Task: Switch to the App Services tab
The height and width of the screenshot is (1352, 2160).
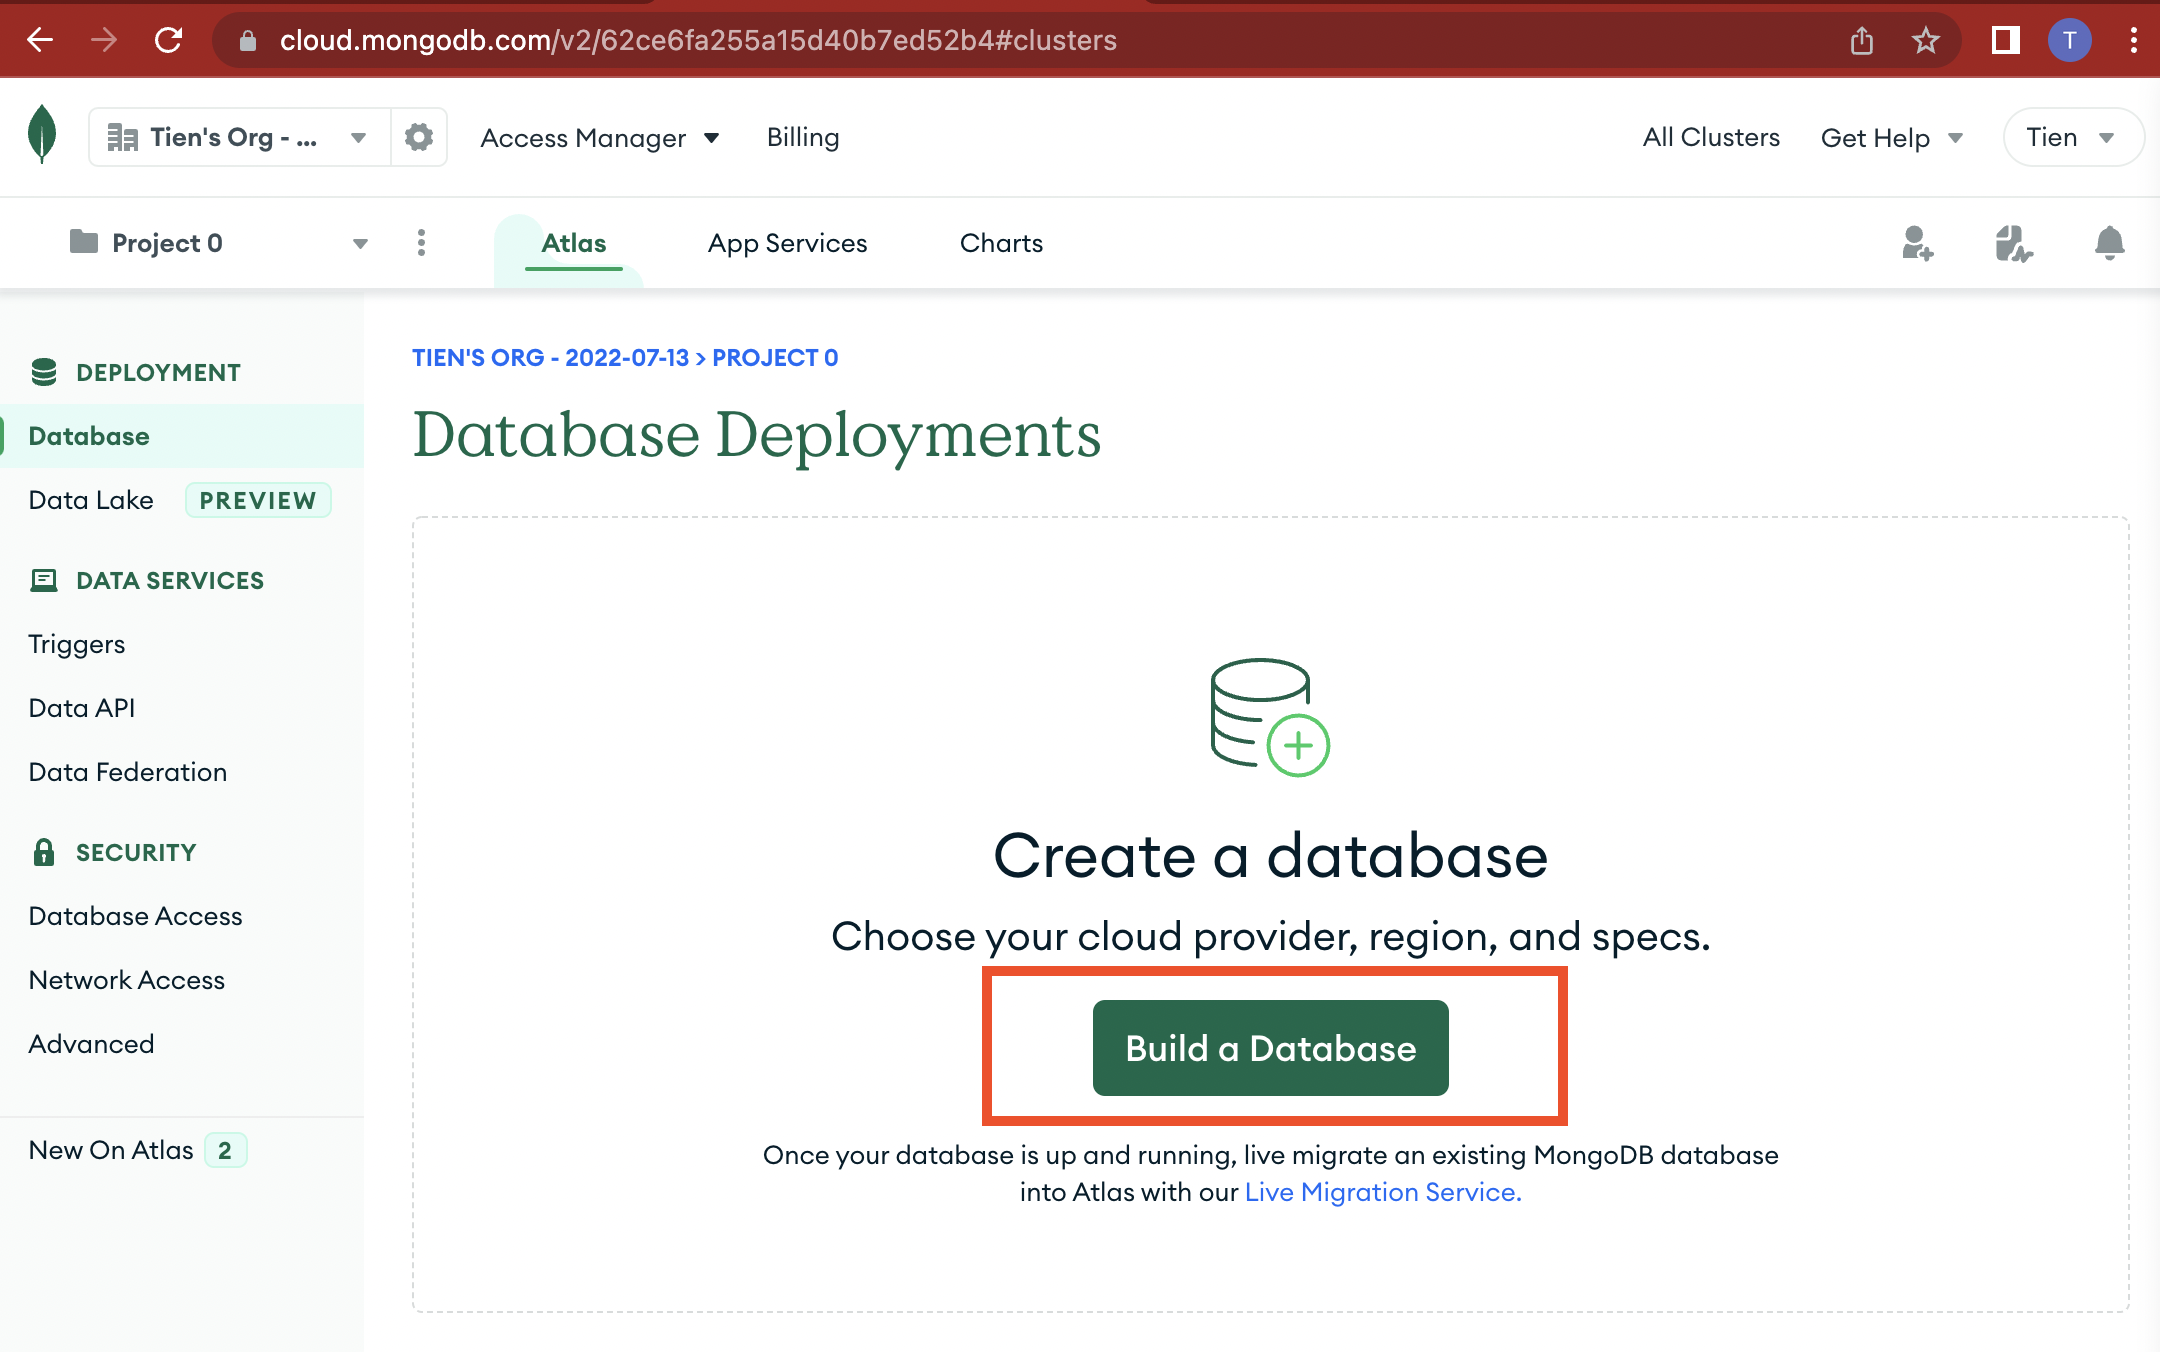Action: (786, 243)
